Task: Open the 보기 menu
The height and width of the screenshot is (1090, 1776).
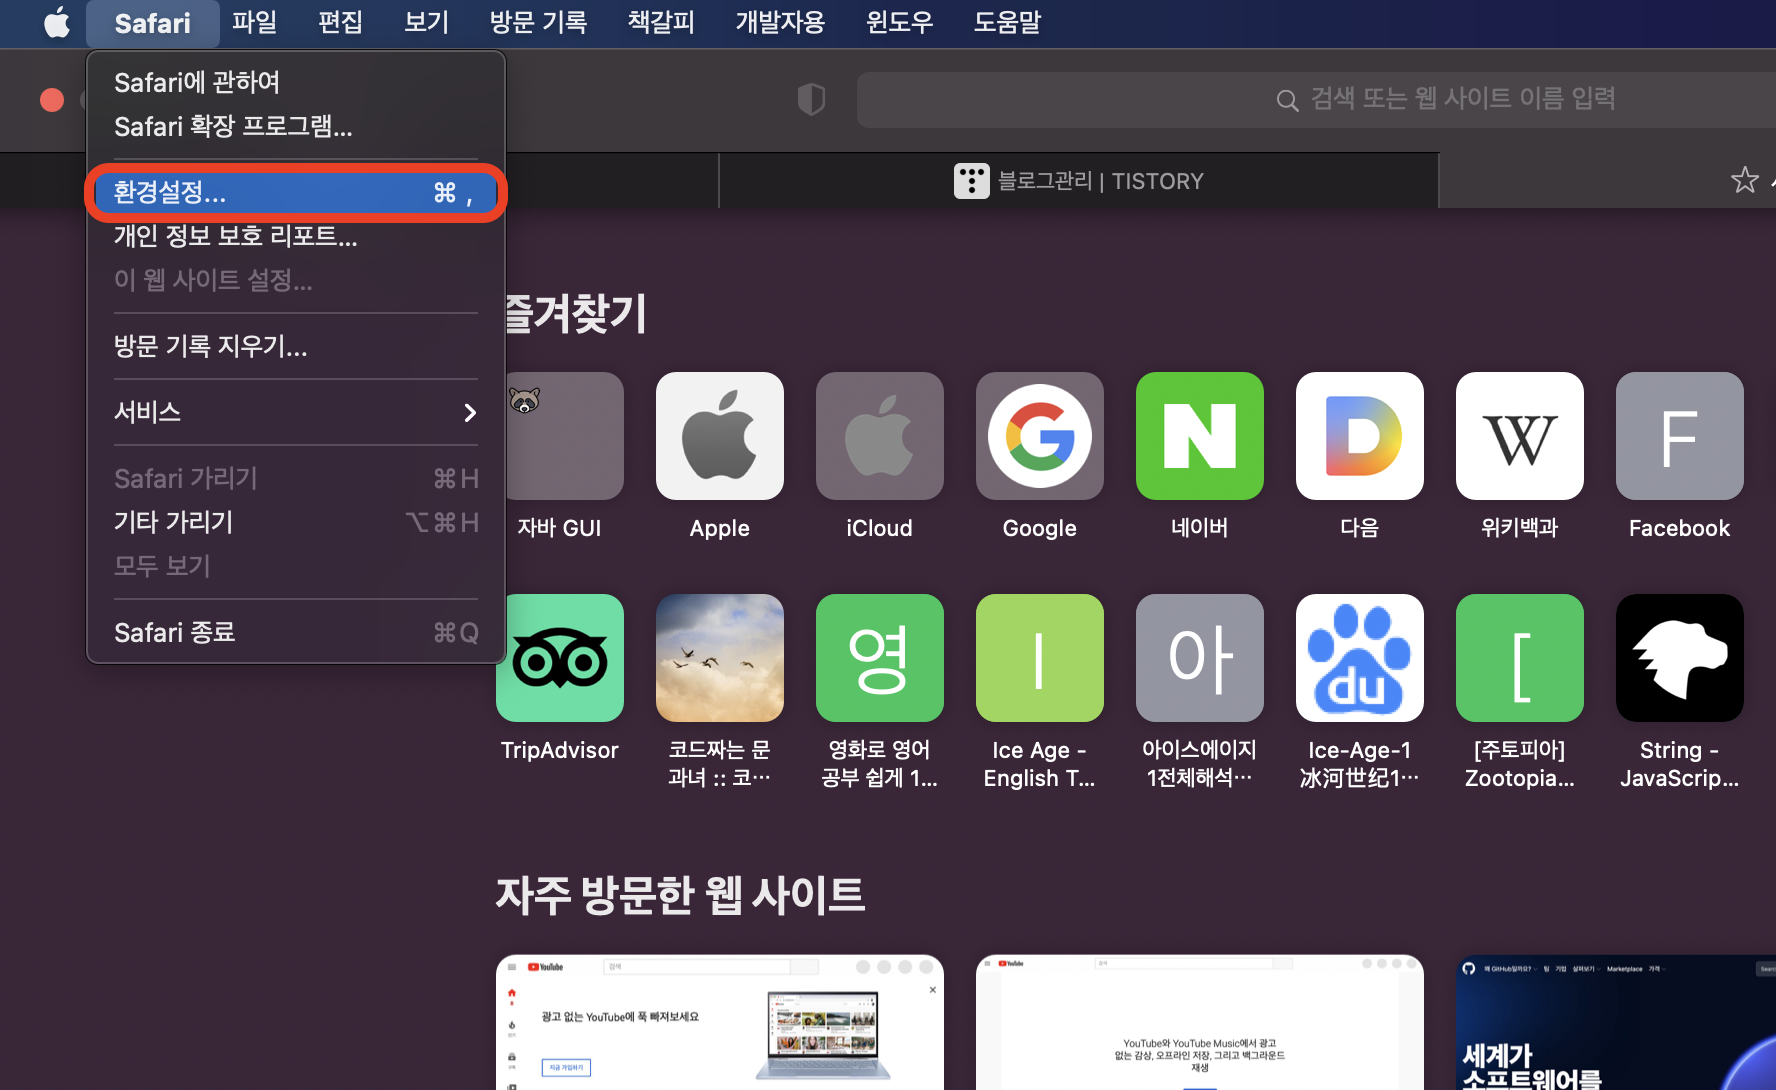Action: pos(426,23)
